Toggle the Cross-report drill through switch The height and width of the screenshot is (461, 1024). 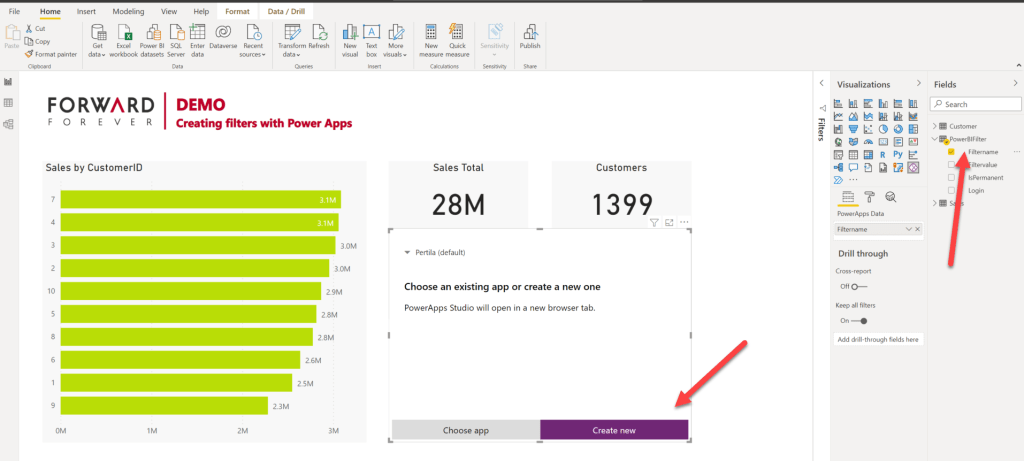857,286
